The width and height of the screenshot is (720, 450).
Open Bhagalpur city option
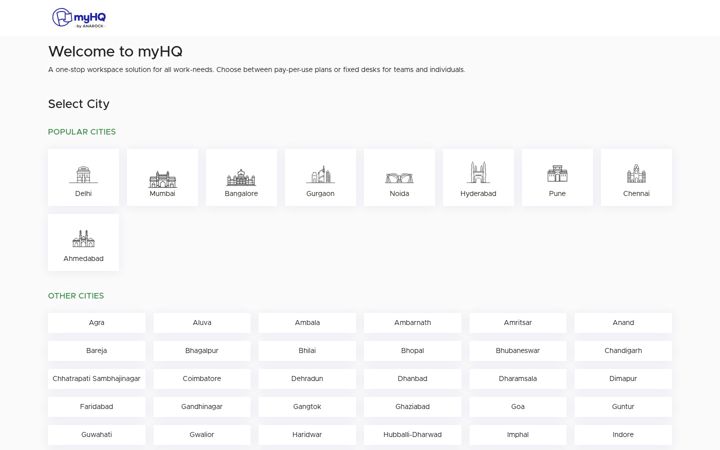tap(202, 351)
